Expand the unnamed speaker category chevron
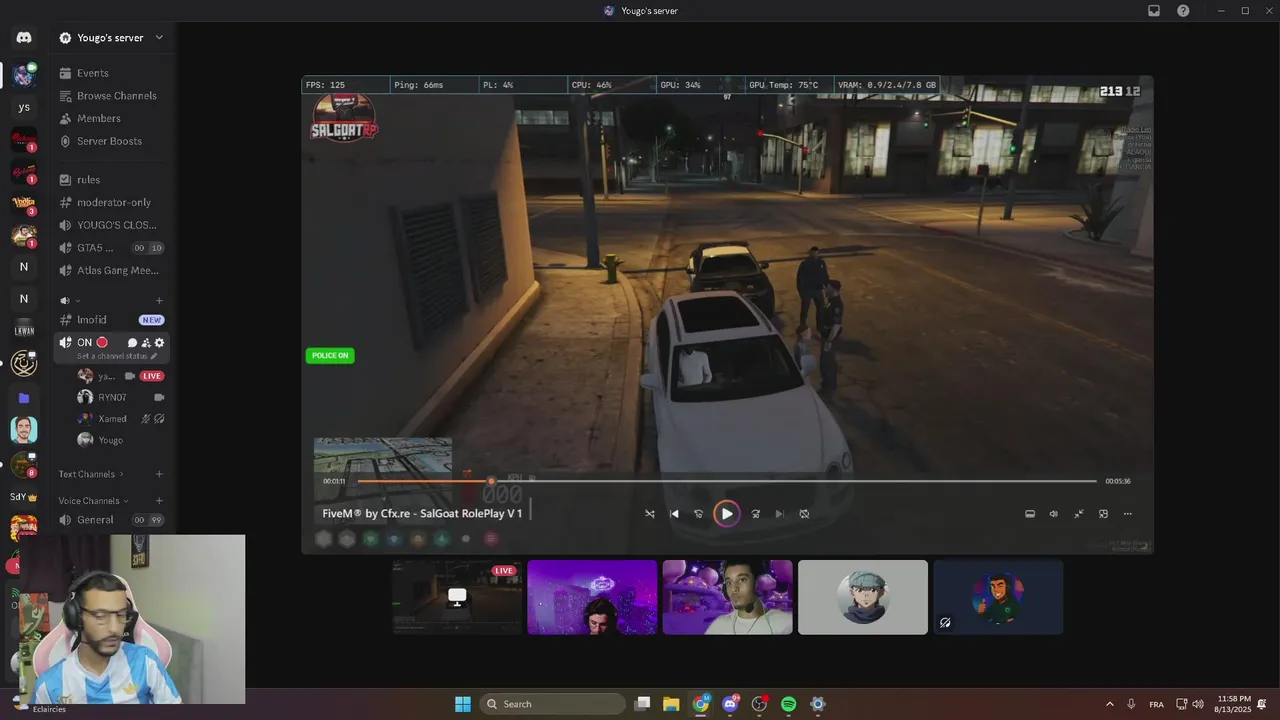 [x=78, y=301]
